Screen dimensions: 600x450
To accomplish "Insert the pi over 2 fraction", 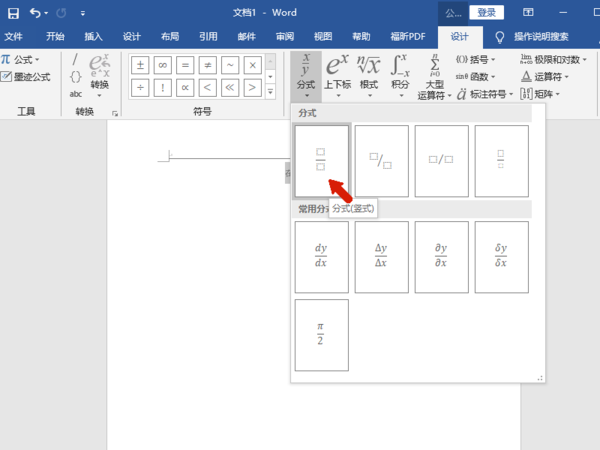I will pos(321,335).
